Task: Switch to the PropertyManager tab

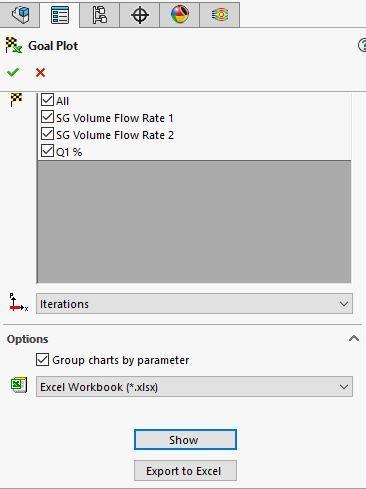Action: 60,15
